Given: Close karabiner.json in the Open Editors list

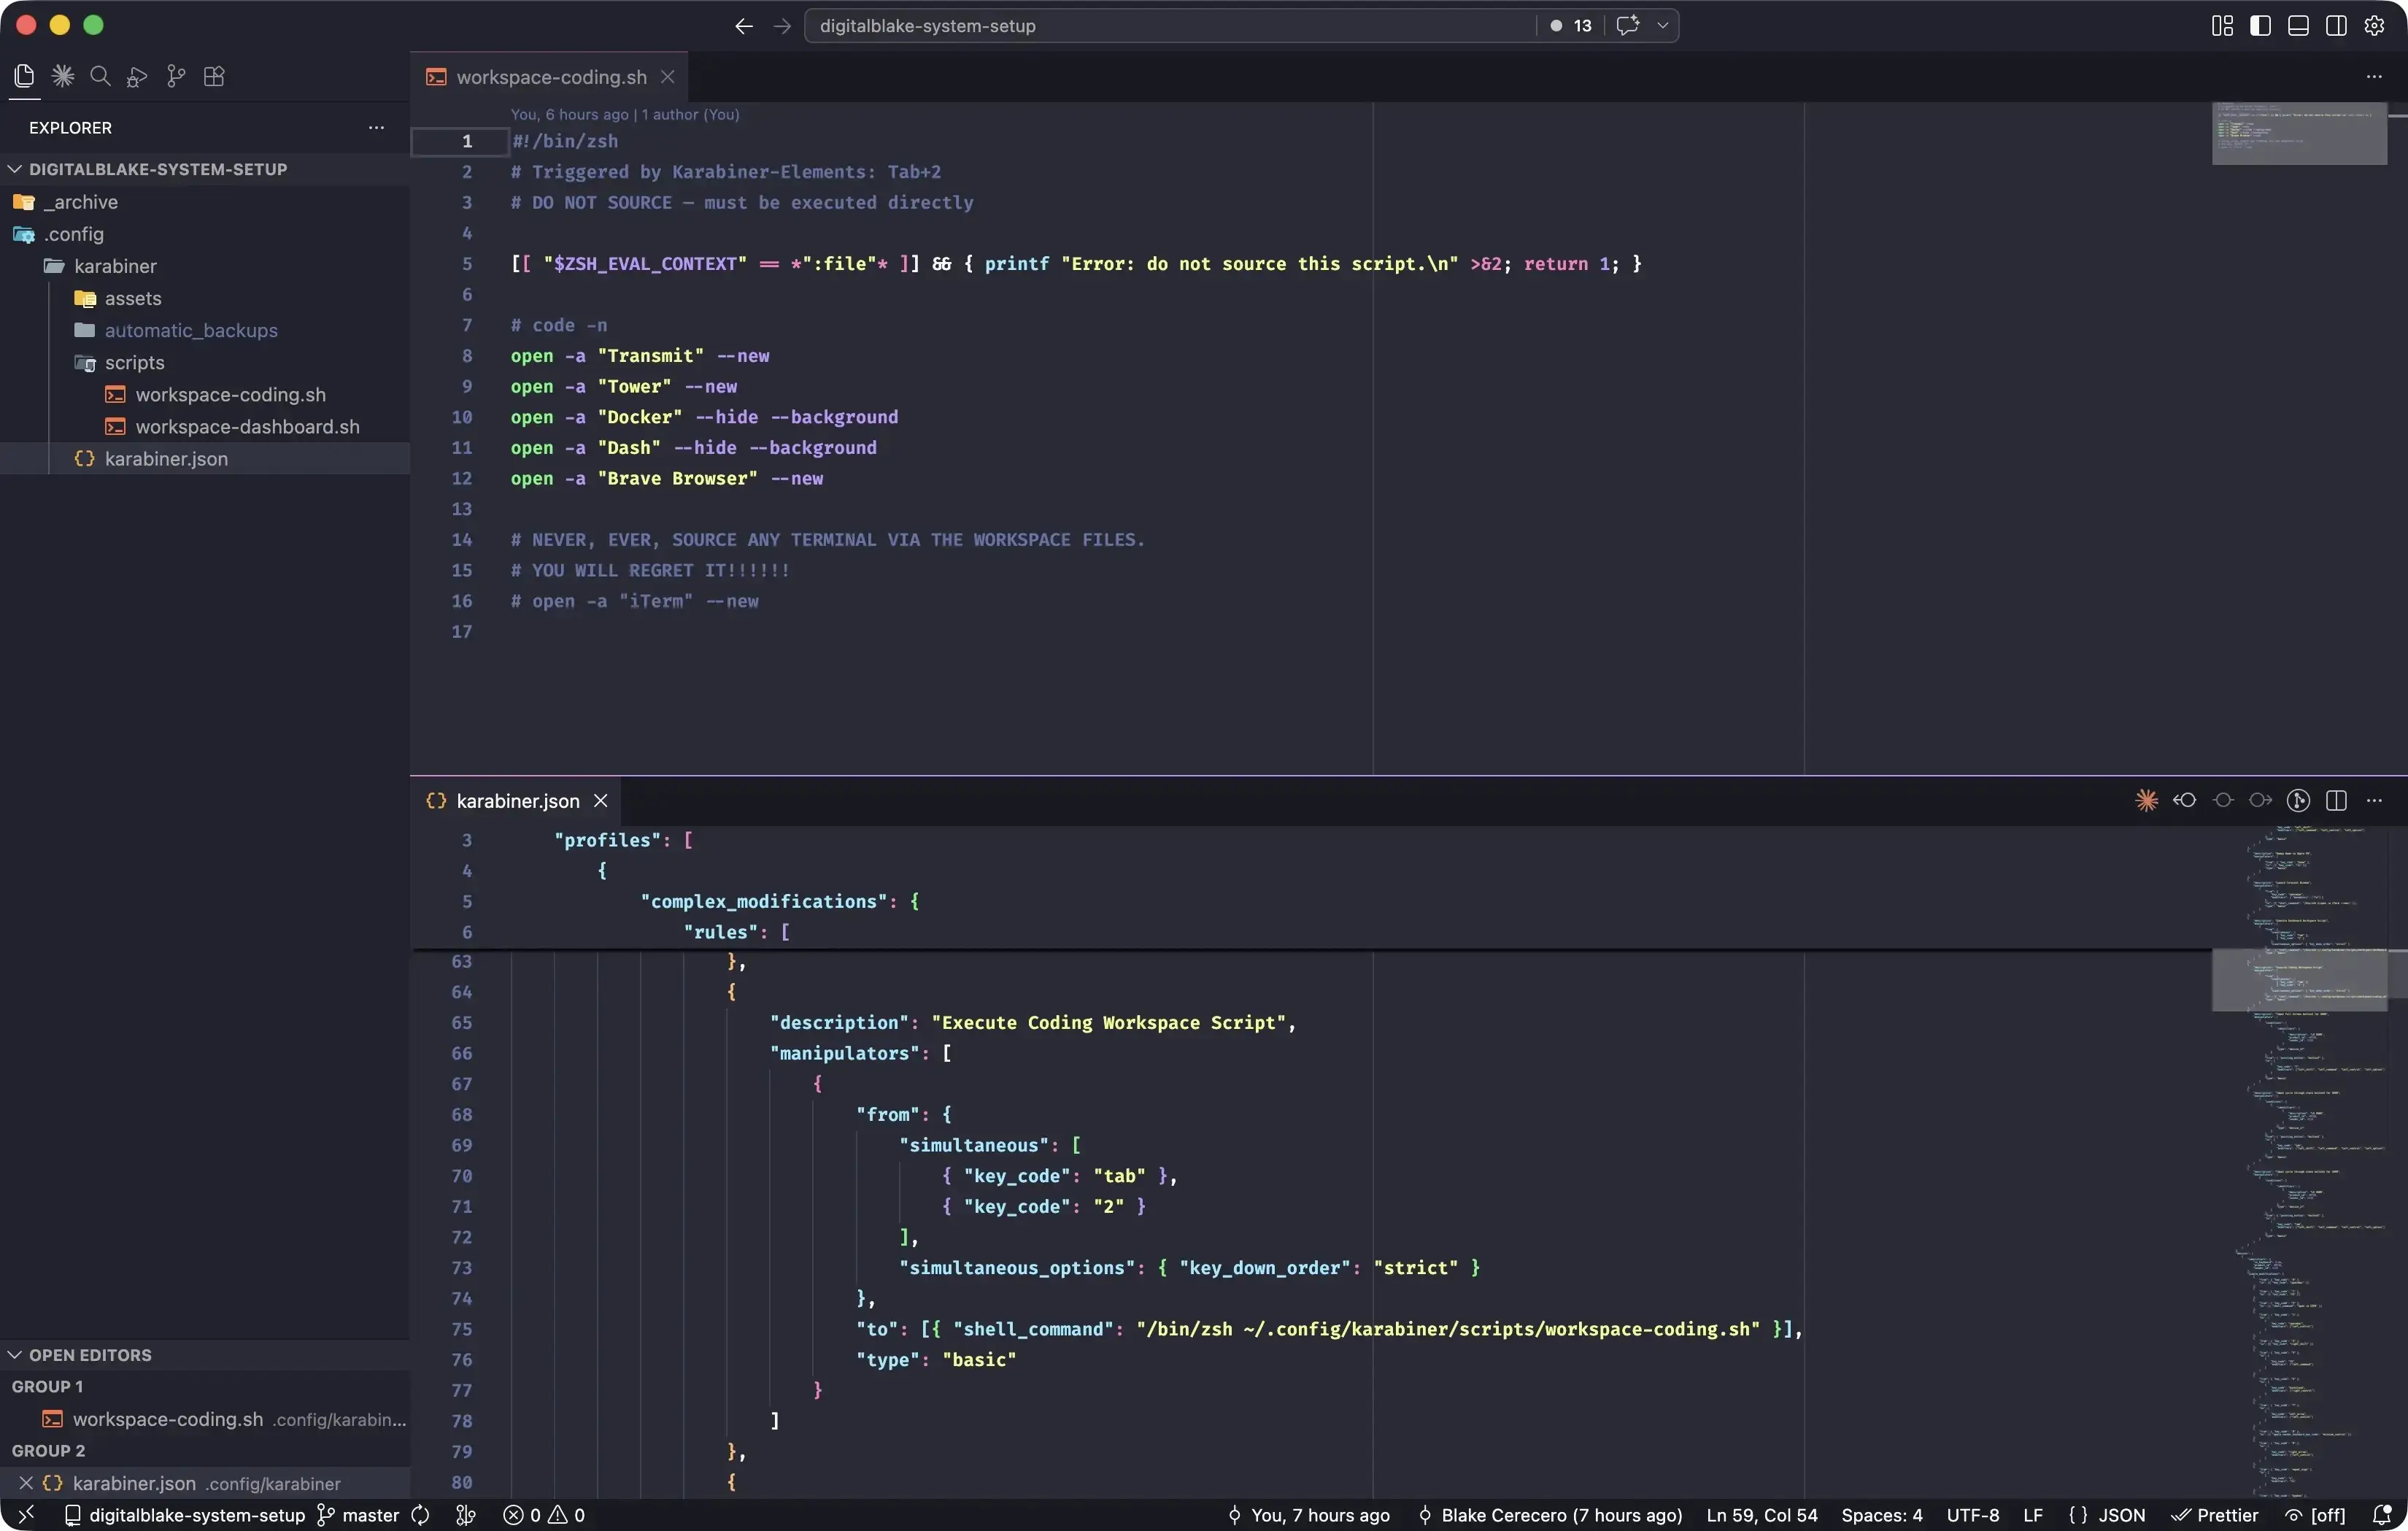Looking at the screenshot, I should pos(26,1483).
